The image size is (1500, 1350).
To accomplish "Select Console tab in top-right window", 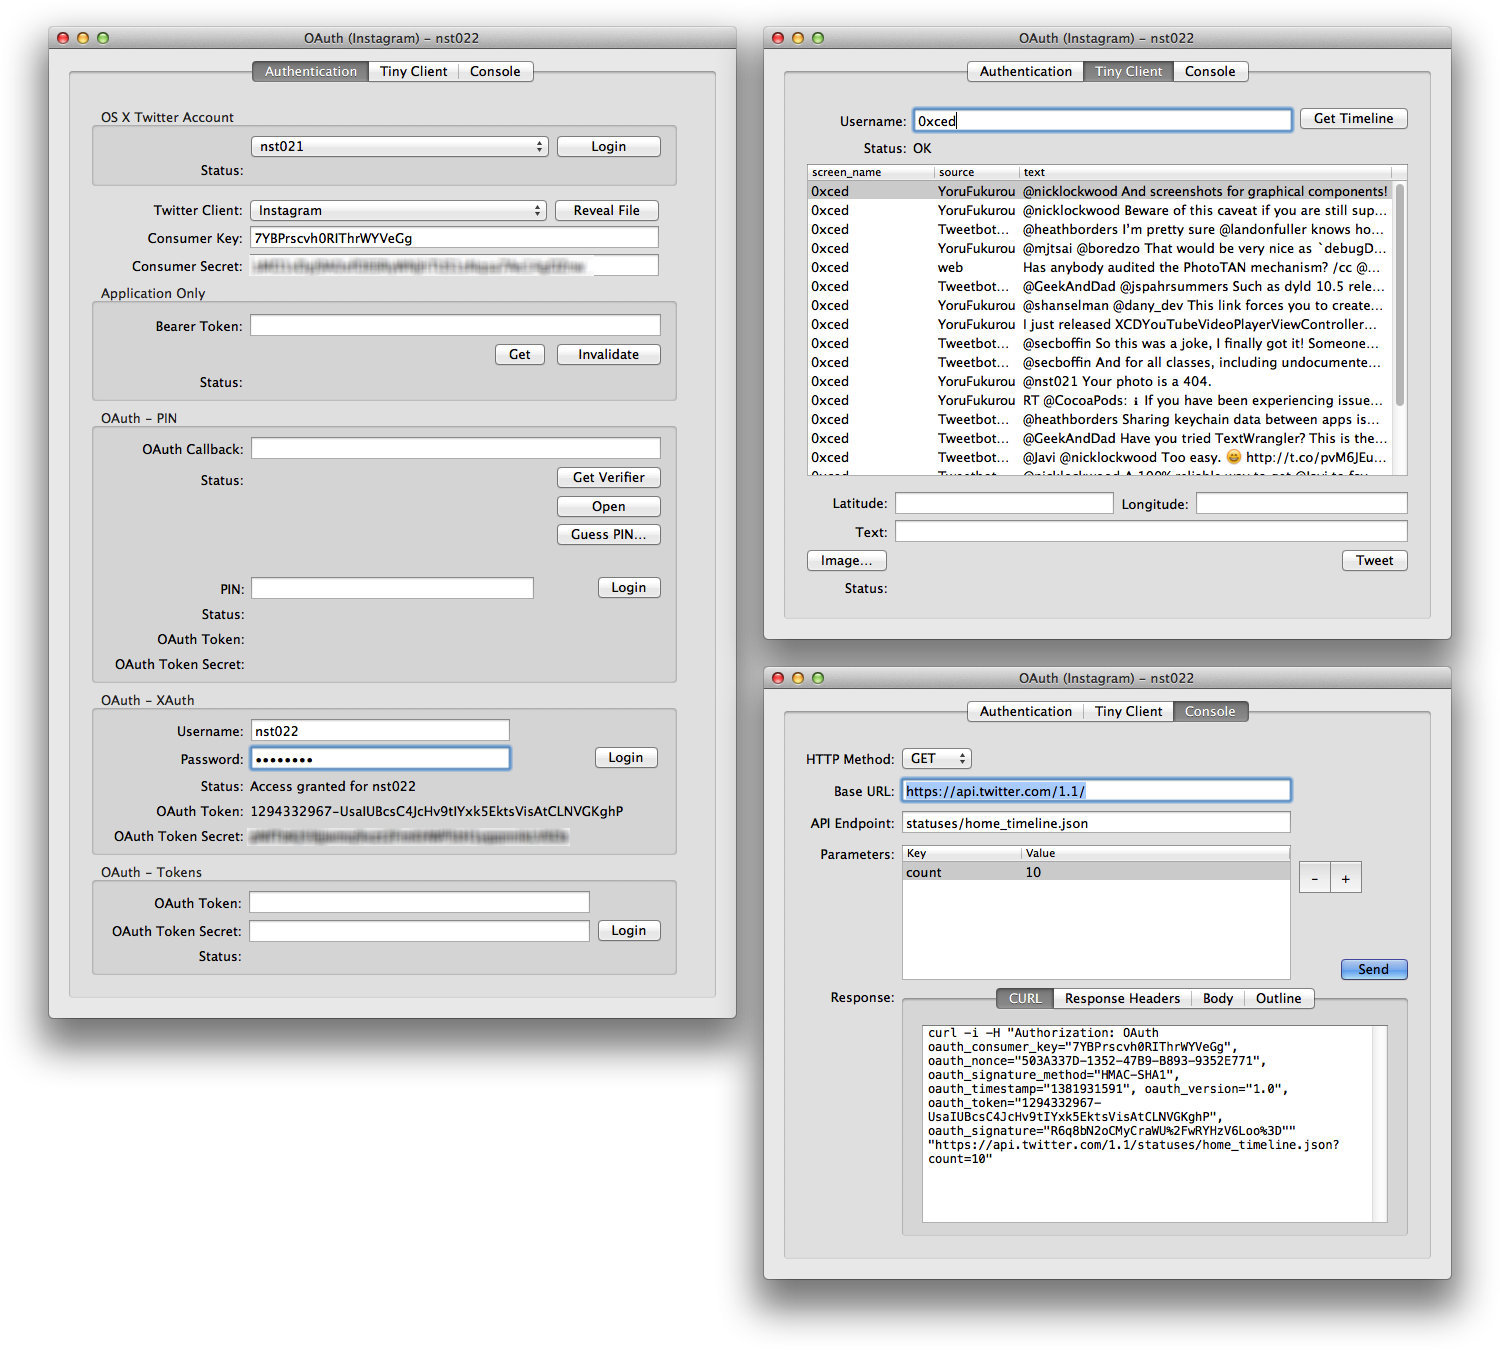I will pos(1210,71).
